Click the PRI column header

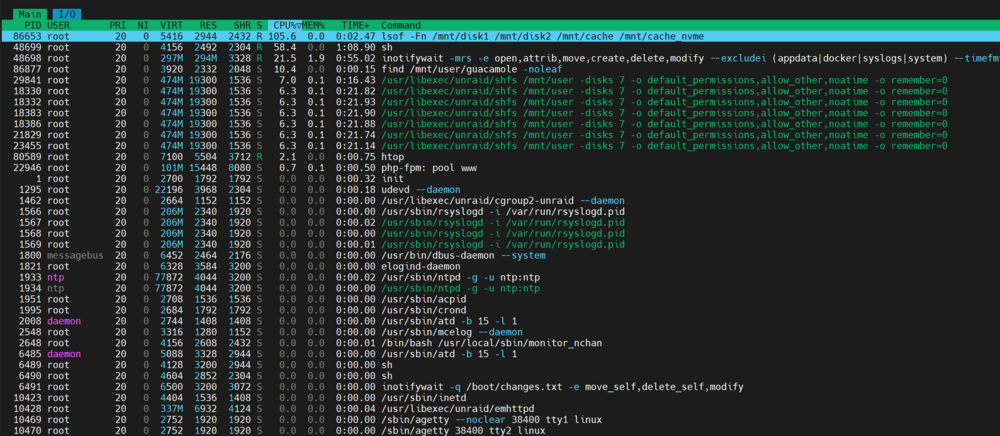tap(117, 25)
